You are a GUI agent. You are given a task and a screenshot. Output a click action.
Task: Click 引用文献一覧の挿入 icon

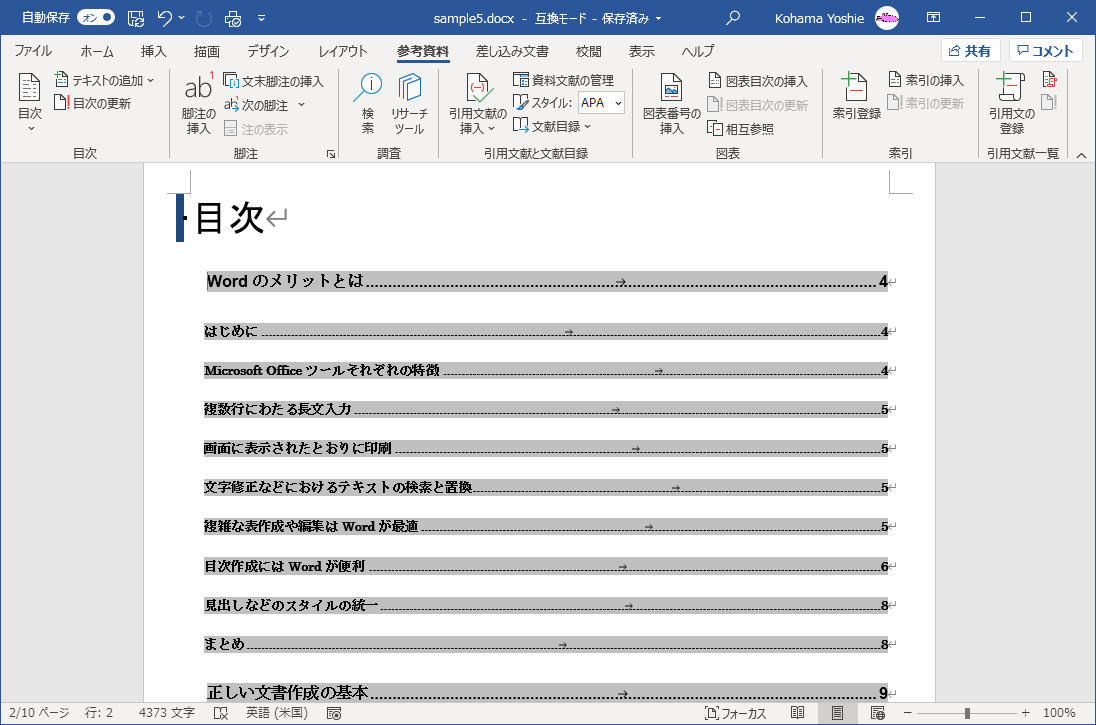(x=1049, y=80)
